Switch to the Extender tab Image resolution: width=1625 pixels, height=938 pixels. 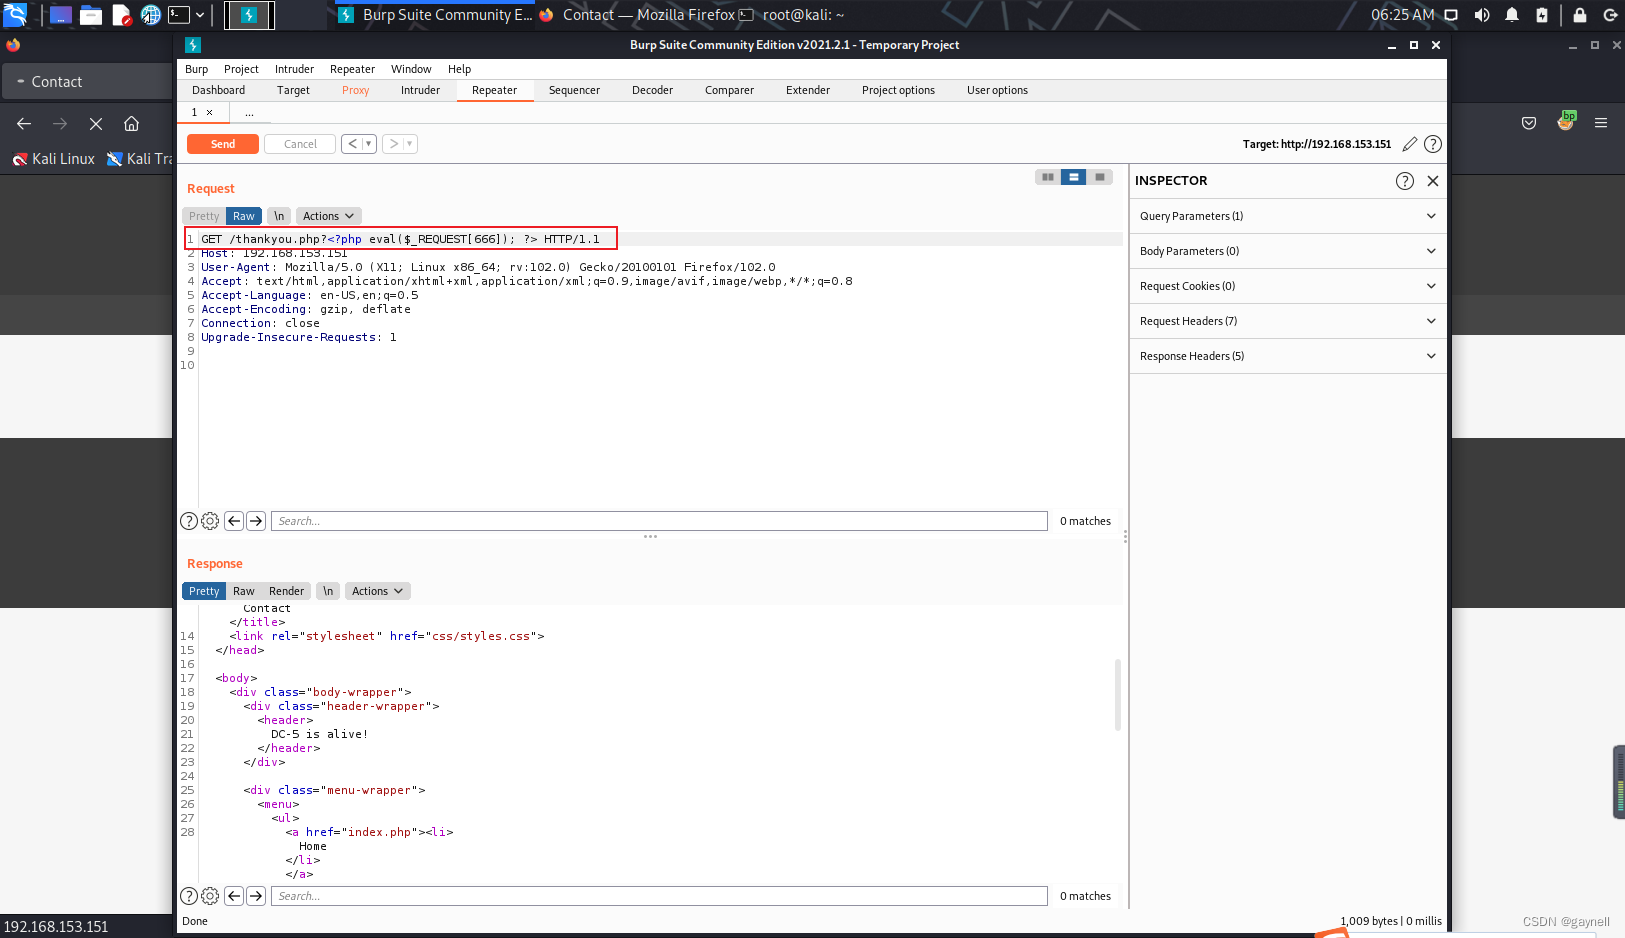click(808, 90)
